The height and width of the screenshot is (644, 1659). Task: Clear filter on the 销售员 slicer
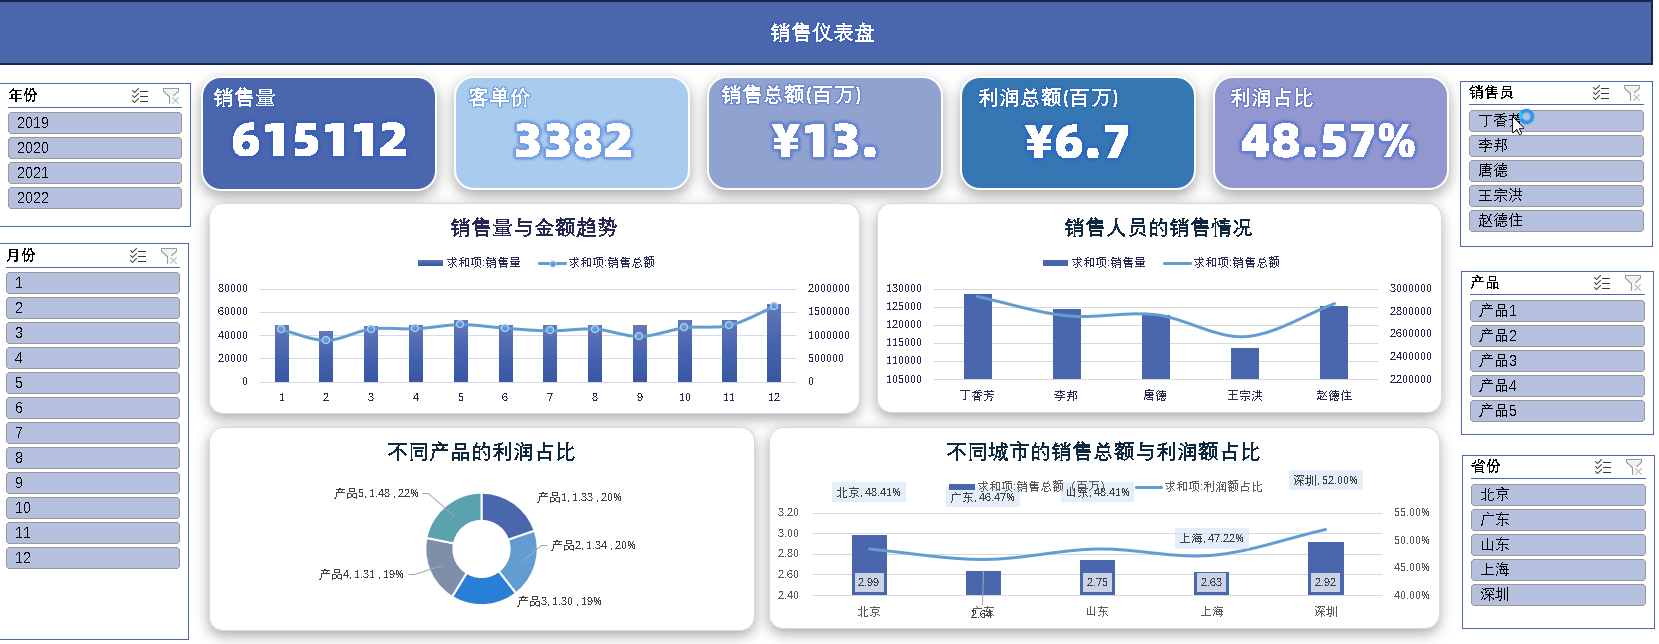pyautogui.click(x=1632, y=93)
